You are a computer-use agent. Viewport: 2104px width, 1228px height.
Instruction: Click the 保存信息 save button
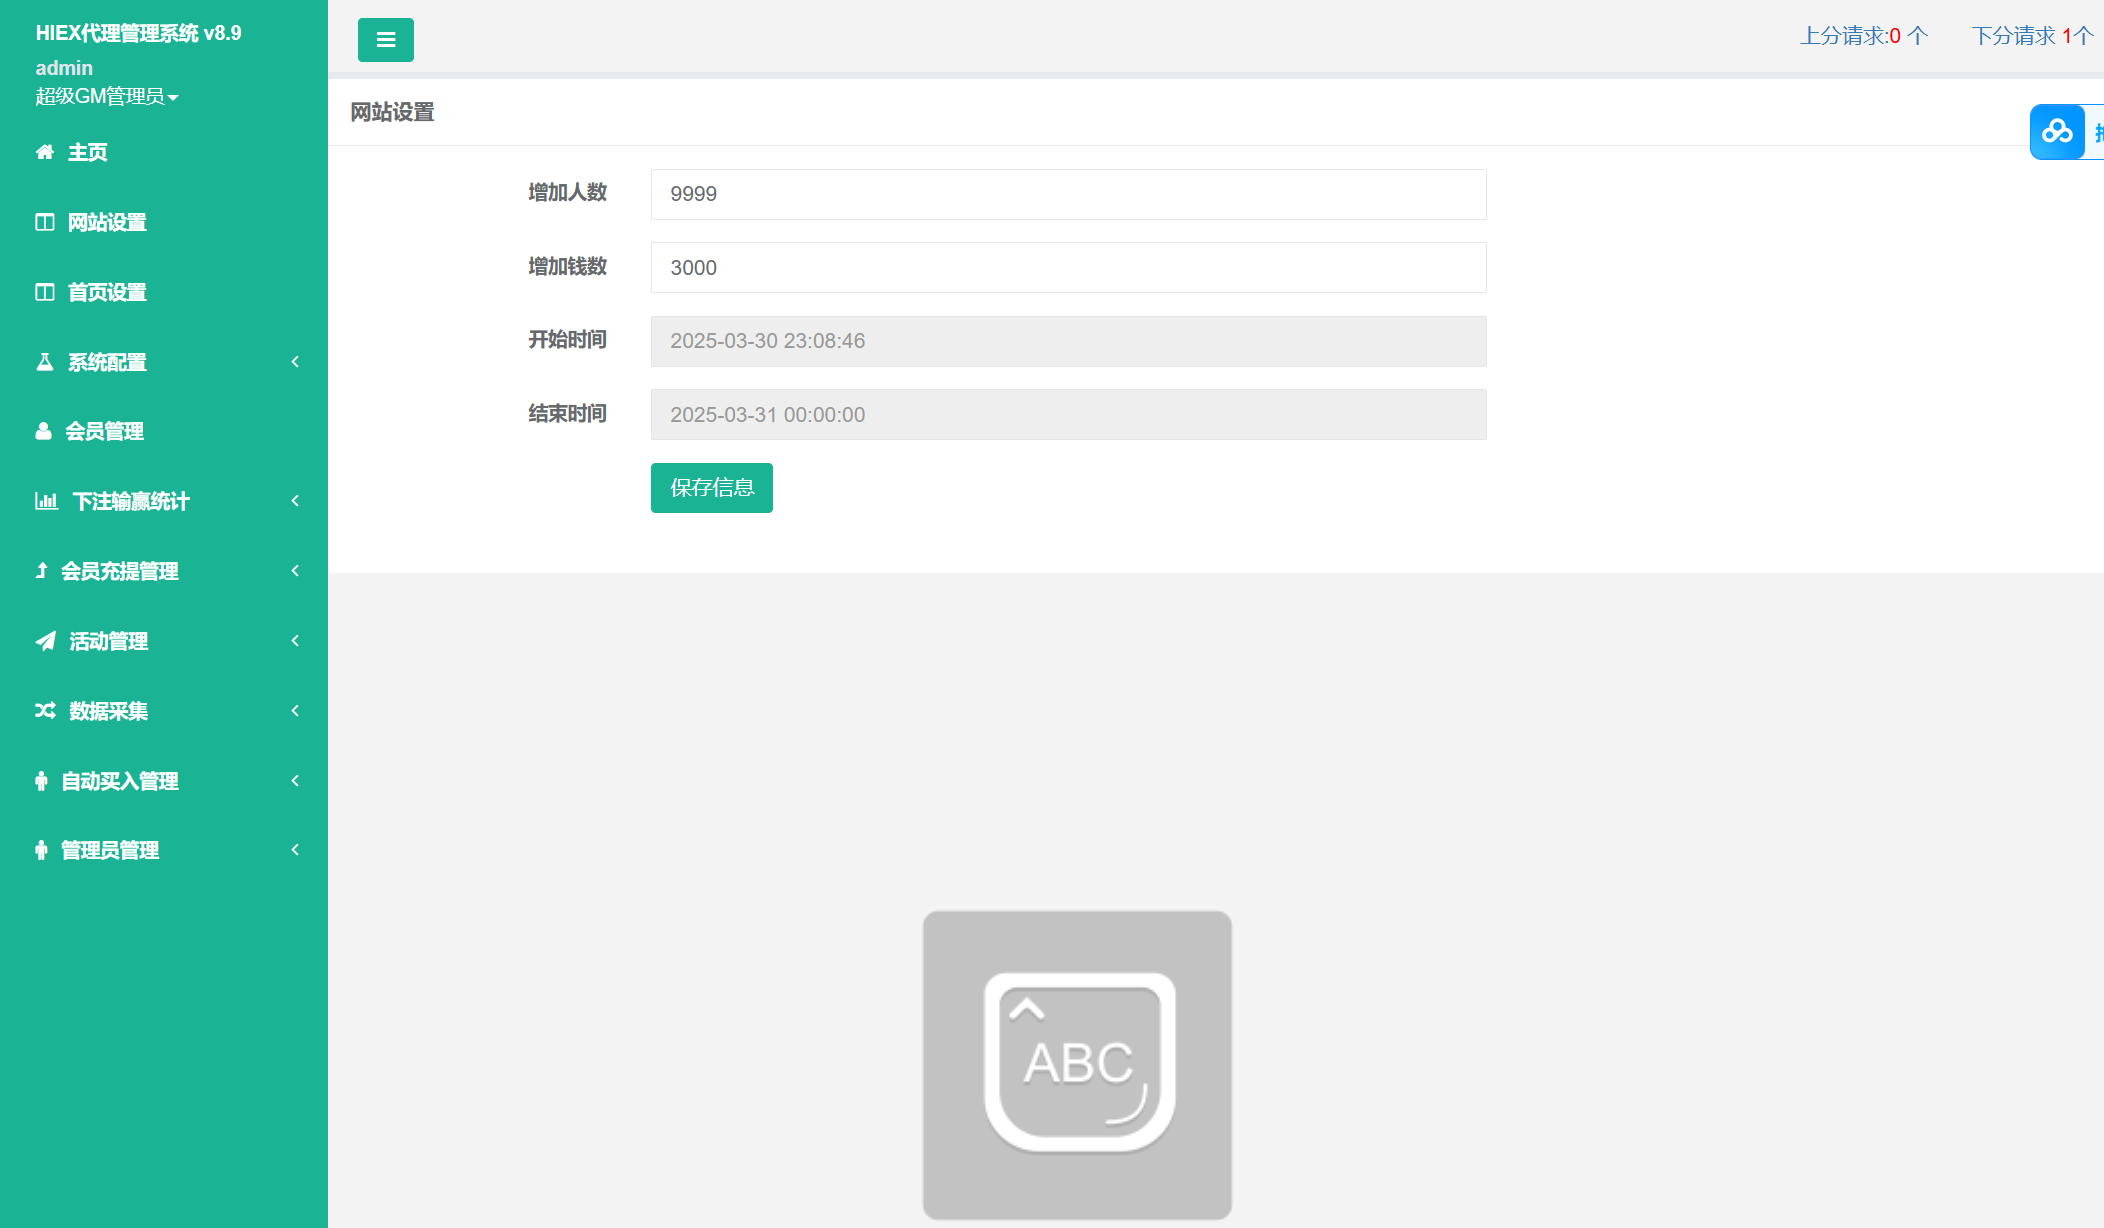click(x=711, y=488)
